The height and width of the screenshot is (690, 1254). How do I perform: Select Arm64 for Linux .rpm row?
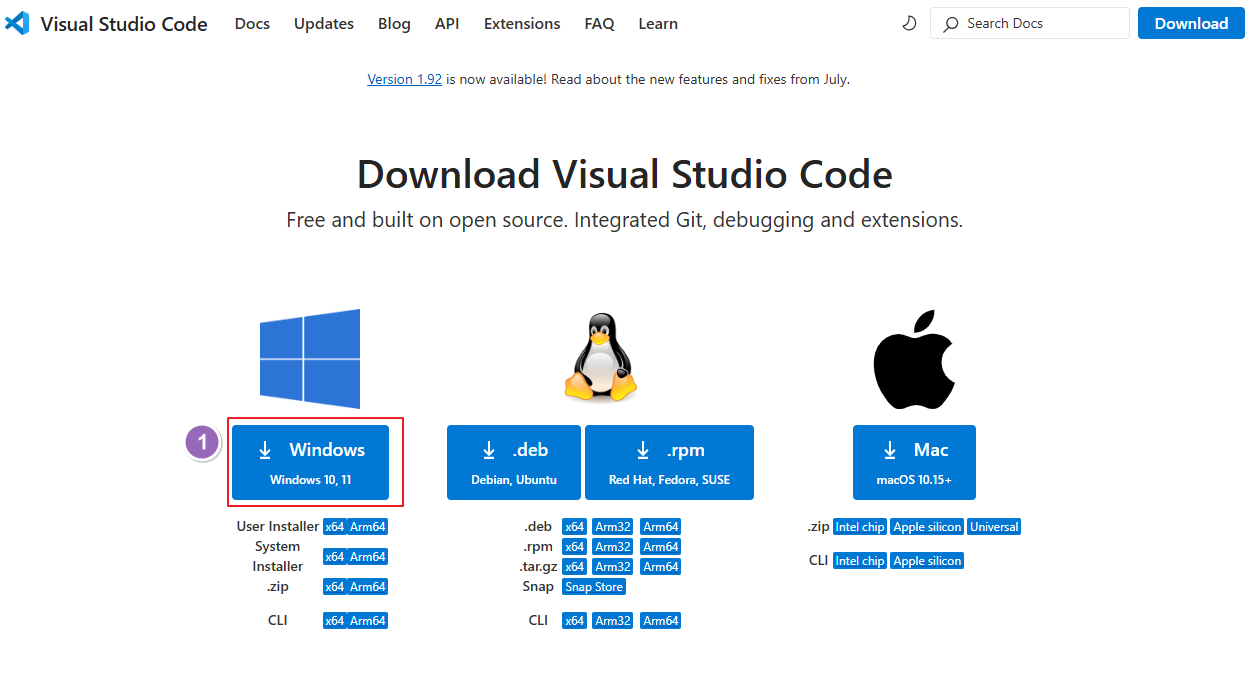661,547
